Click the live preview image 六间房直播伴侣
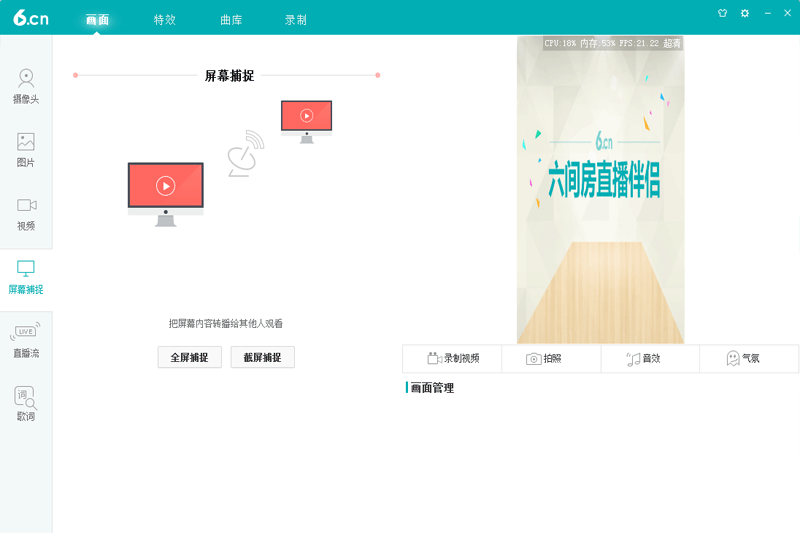 (601, 190)
